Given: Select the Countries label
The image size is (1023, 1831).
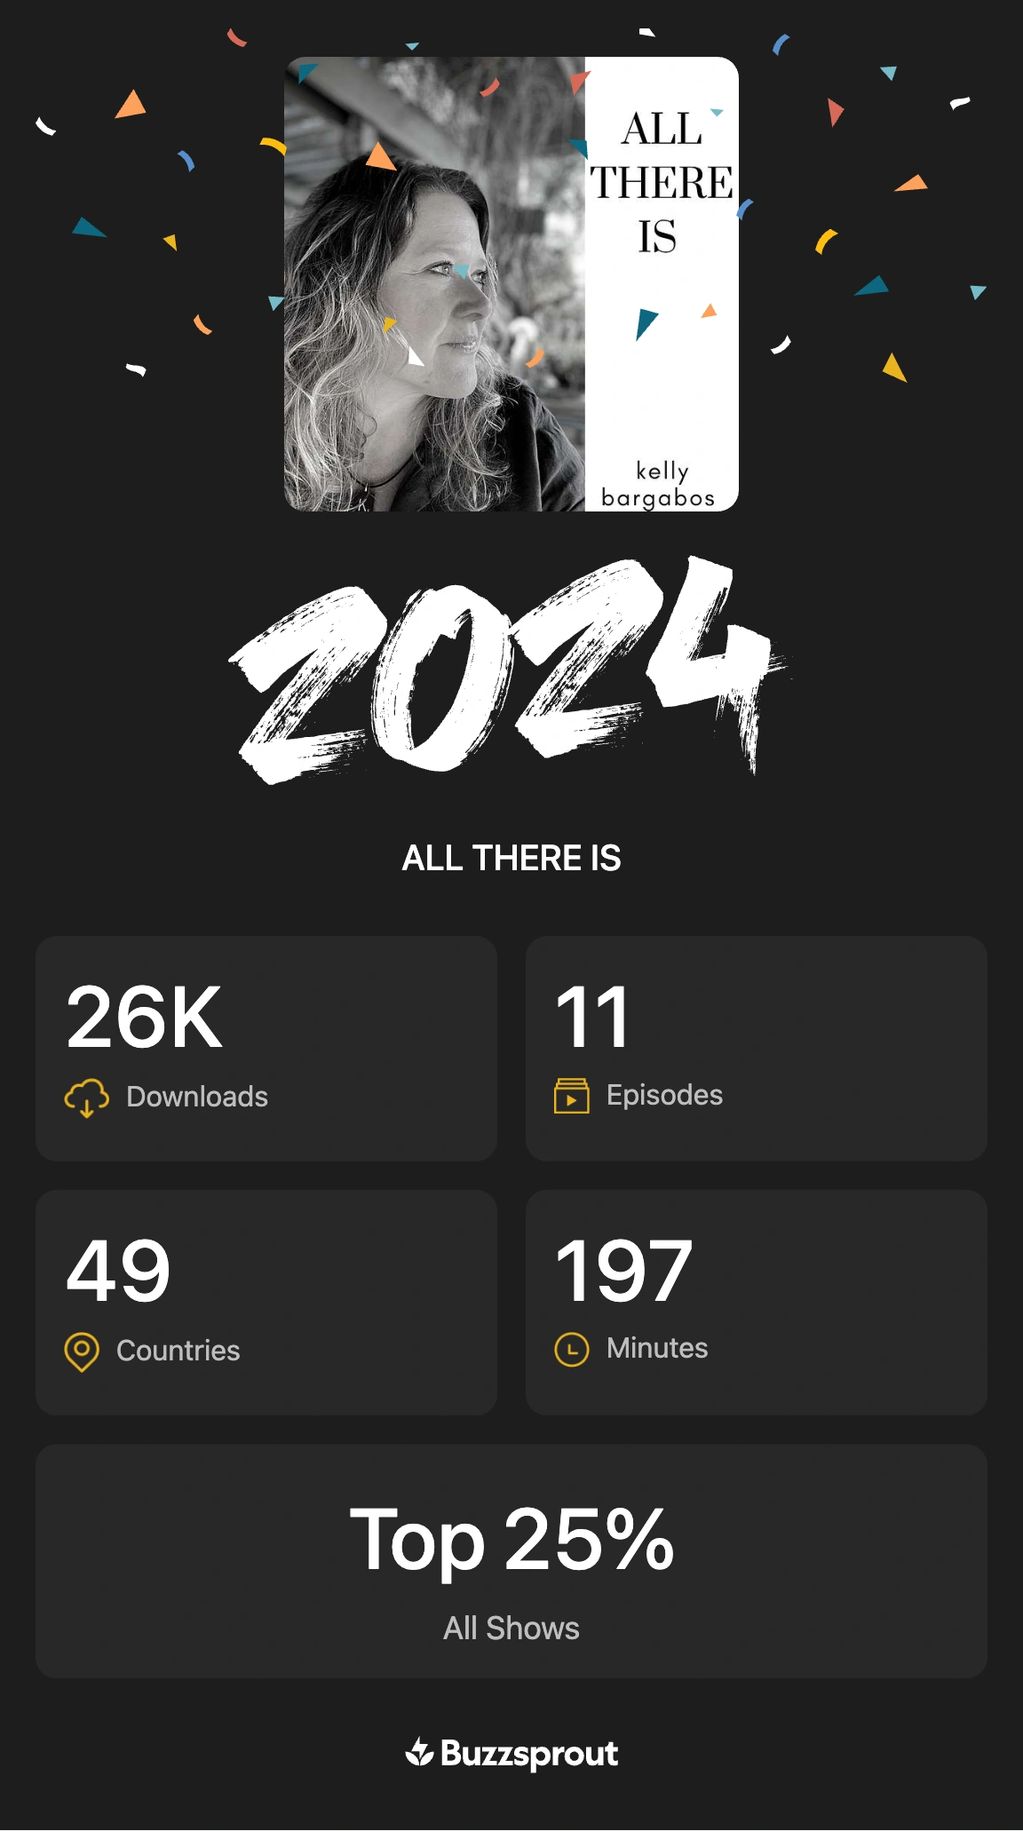Looking at the screenshot, I should 178,1351.
